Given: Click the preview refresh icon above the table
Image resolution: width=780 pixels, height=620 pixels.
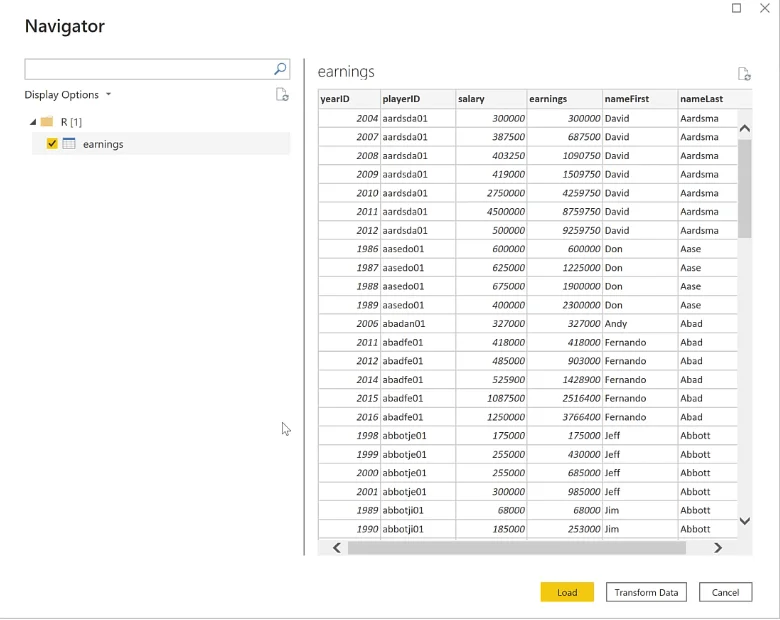Looking at the screenshot, I should (x=744, y=74).
